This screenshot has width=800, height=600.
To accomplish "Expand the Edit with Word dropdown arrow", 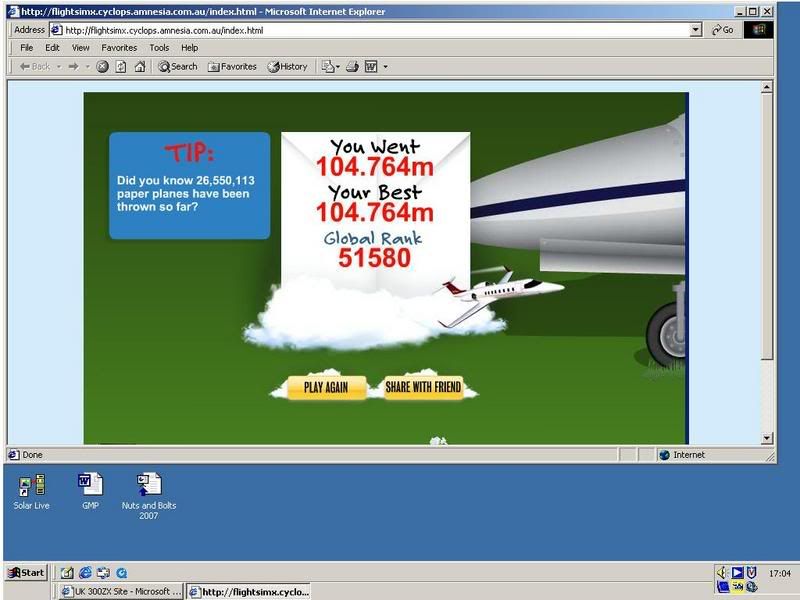I will pyautogui.click(x=385, y=67).
